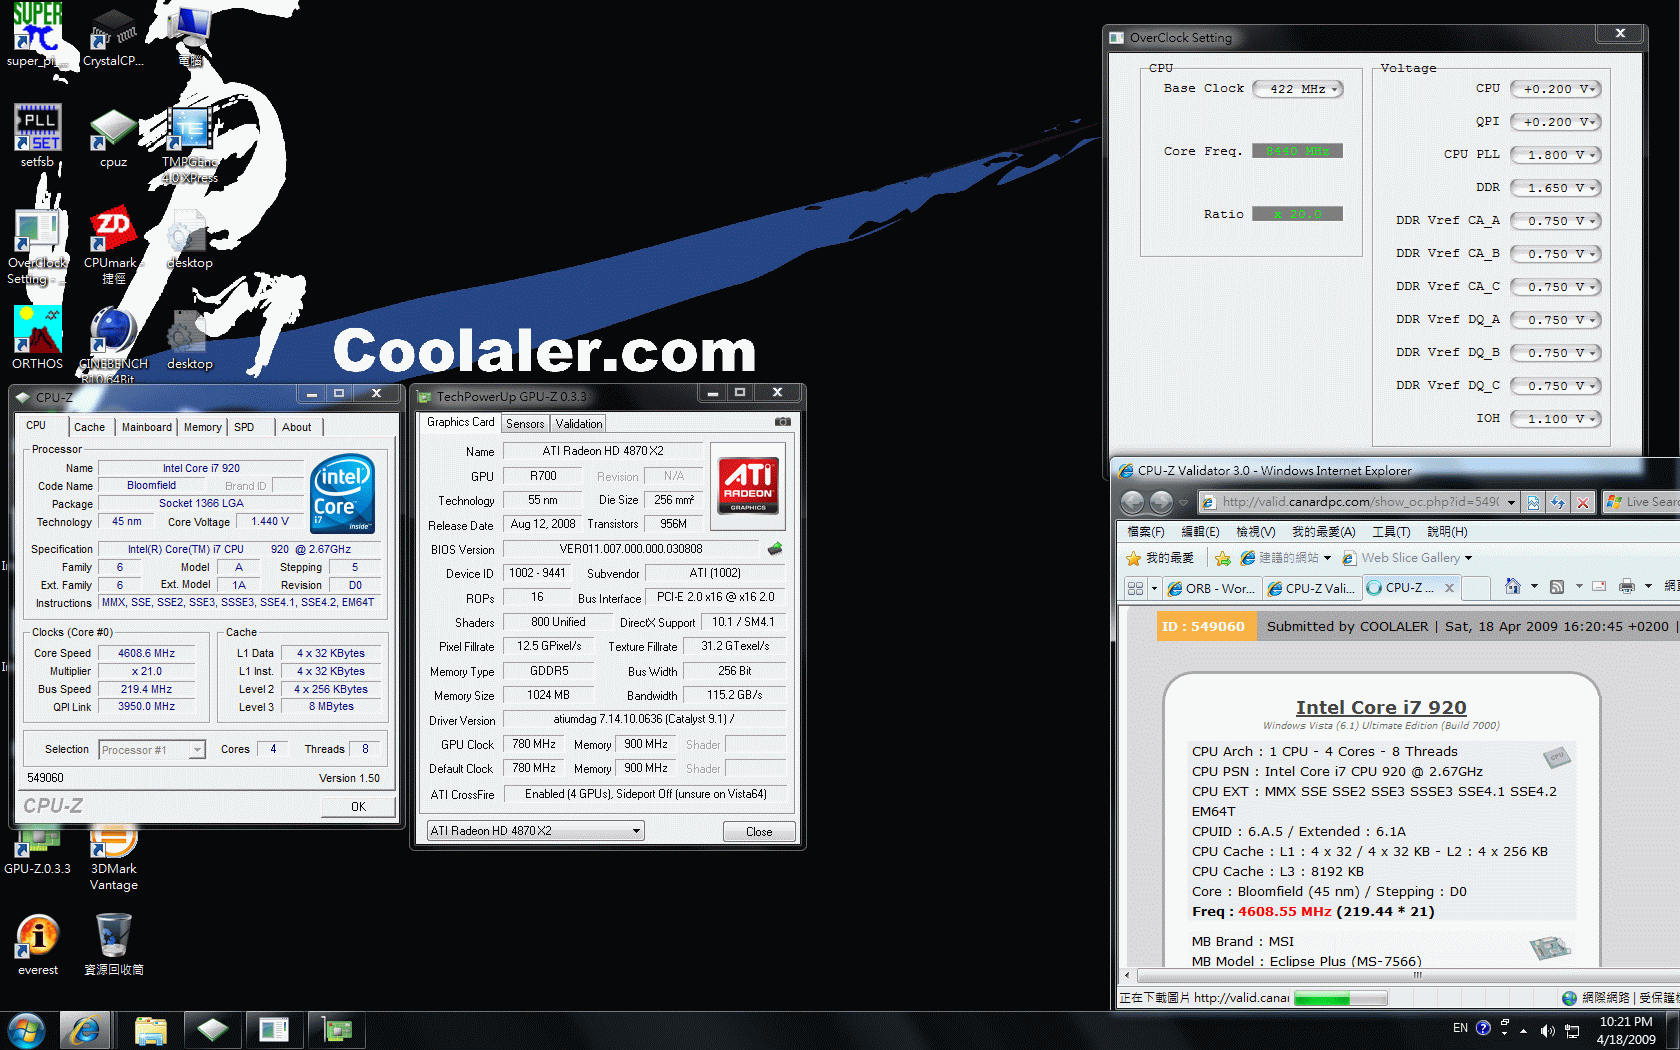The height and width of the screenshot is (1050, 1680).
Task: Click the IE Read Mail icon
Action: point(1599,587)
